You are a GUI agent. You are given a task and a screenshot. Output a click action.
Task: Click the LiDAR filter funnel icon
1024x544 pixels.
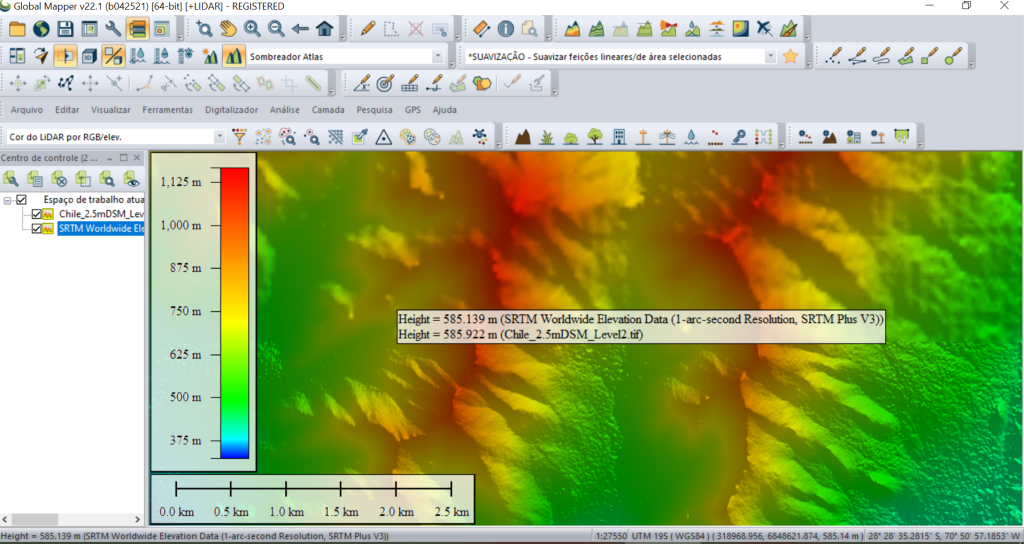coord(240,136)
